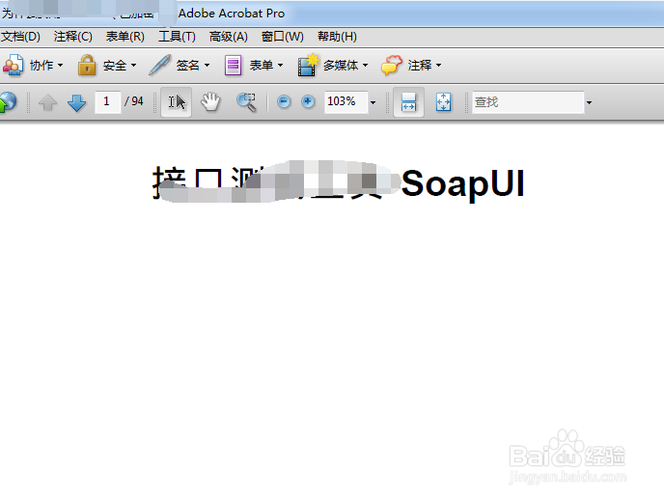Click the fit one full page icon

[x=443, y=102]
